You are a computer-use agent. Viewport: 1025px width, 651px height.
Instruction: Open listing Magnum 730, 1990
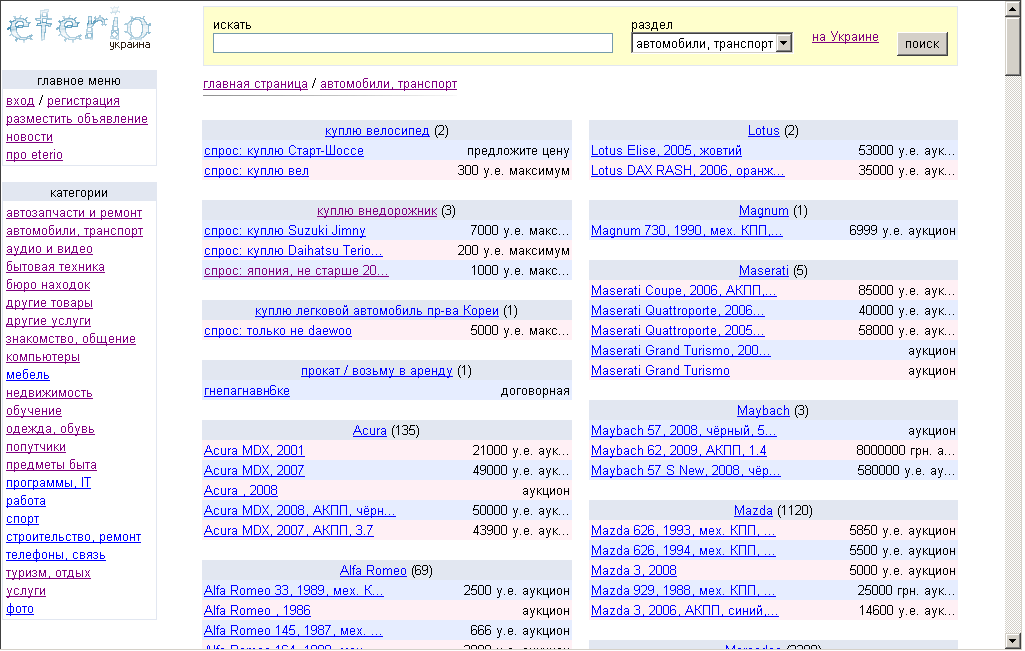686,231
